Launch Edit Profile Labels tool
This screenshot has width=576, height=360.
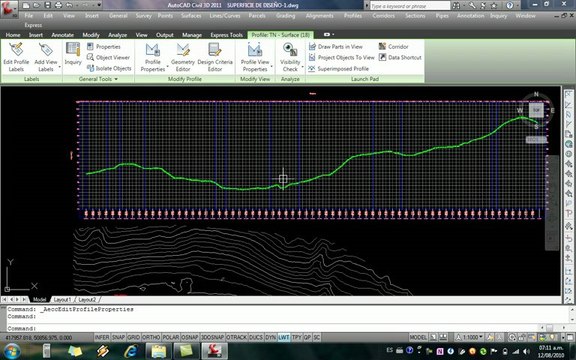16,57
